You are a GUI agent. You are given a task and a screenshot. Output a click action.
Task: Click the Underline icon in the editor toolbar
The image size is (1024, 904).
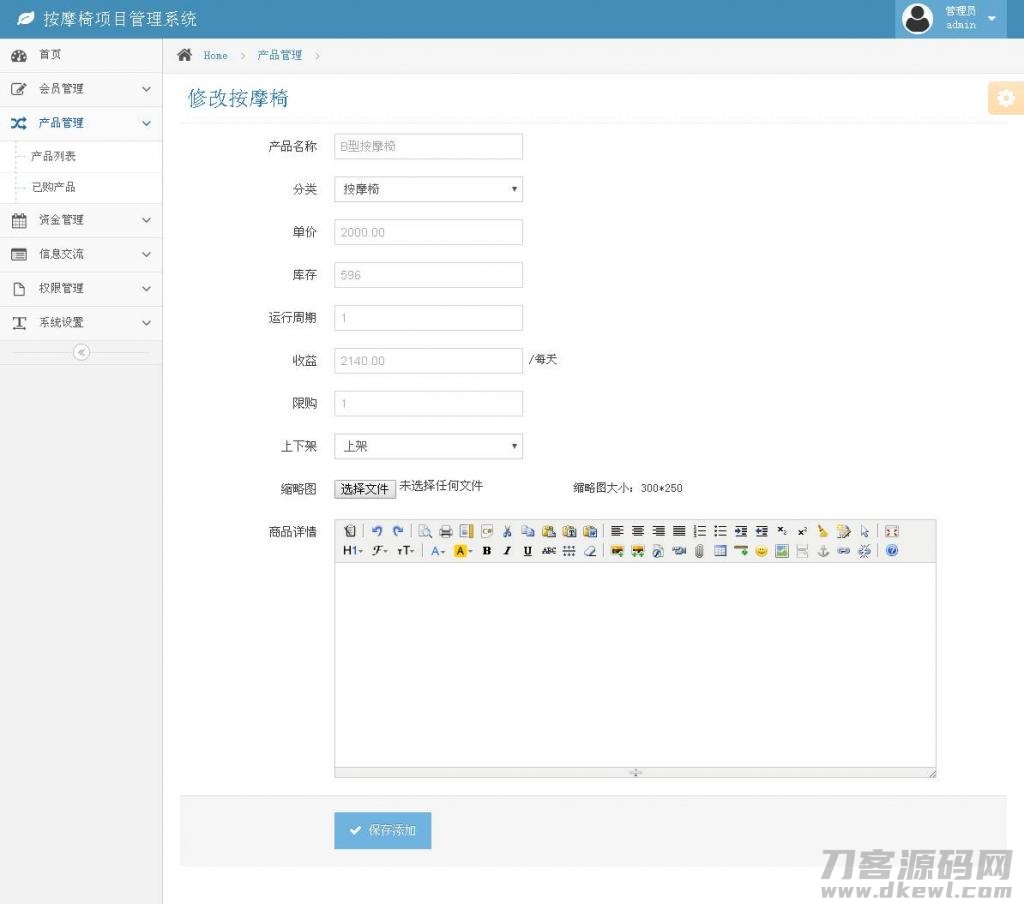tap(528, 551)
